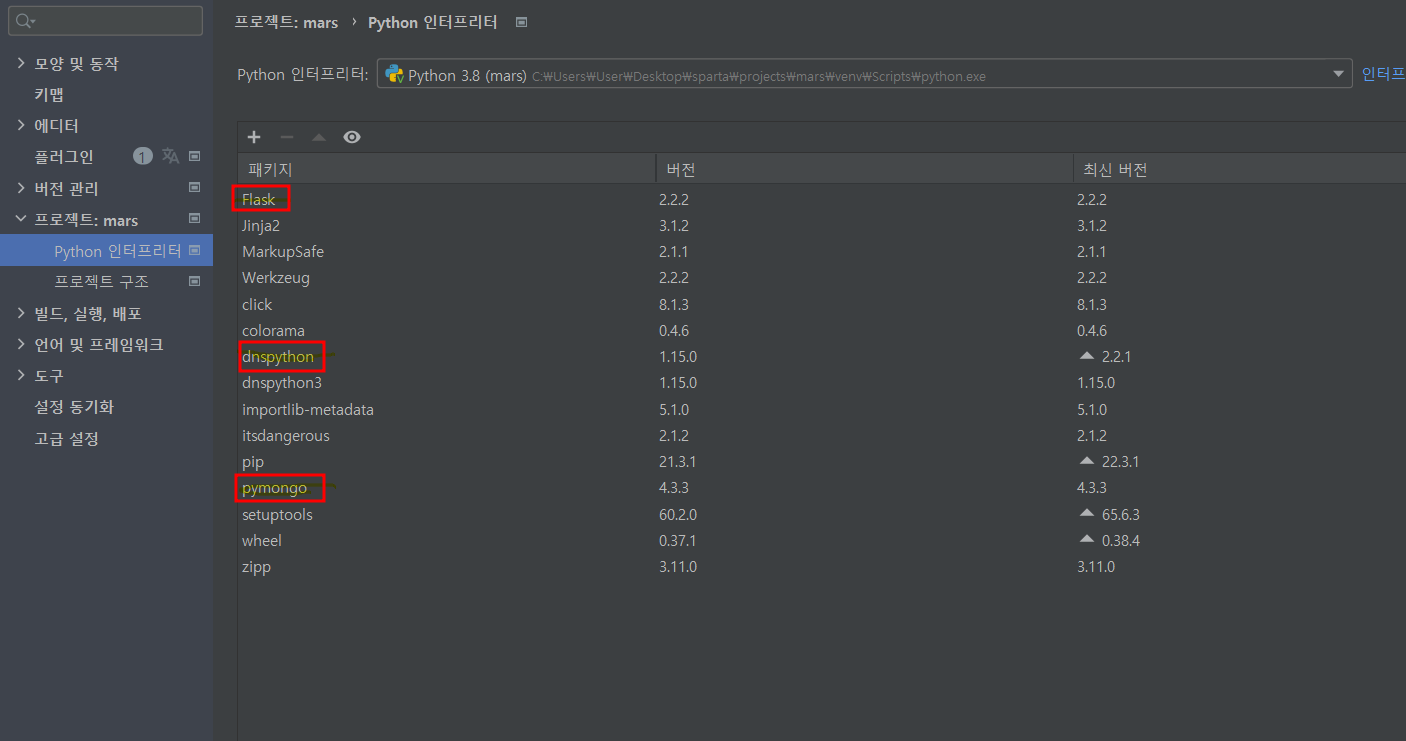Select the itsdangerous package row
Image resolution: width=1406 pixels, height=741 pixels.
[x=821, y=435]
